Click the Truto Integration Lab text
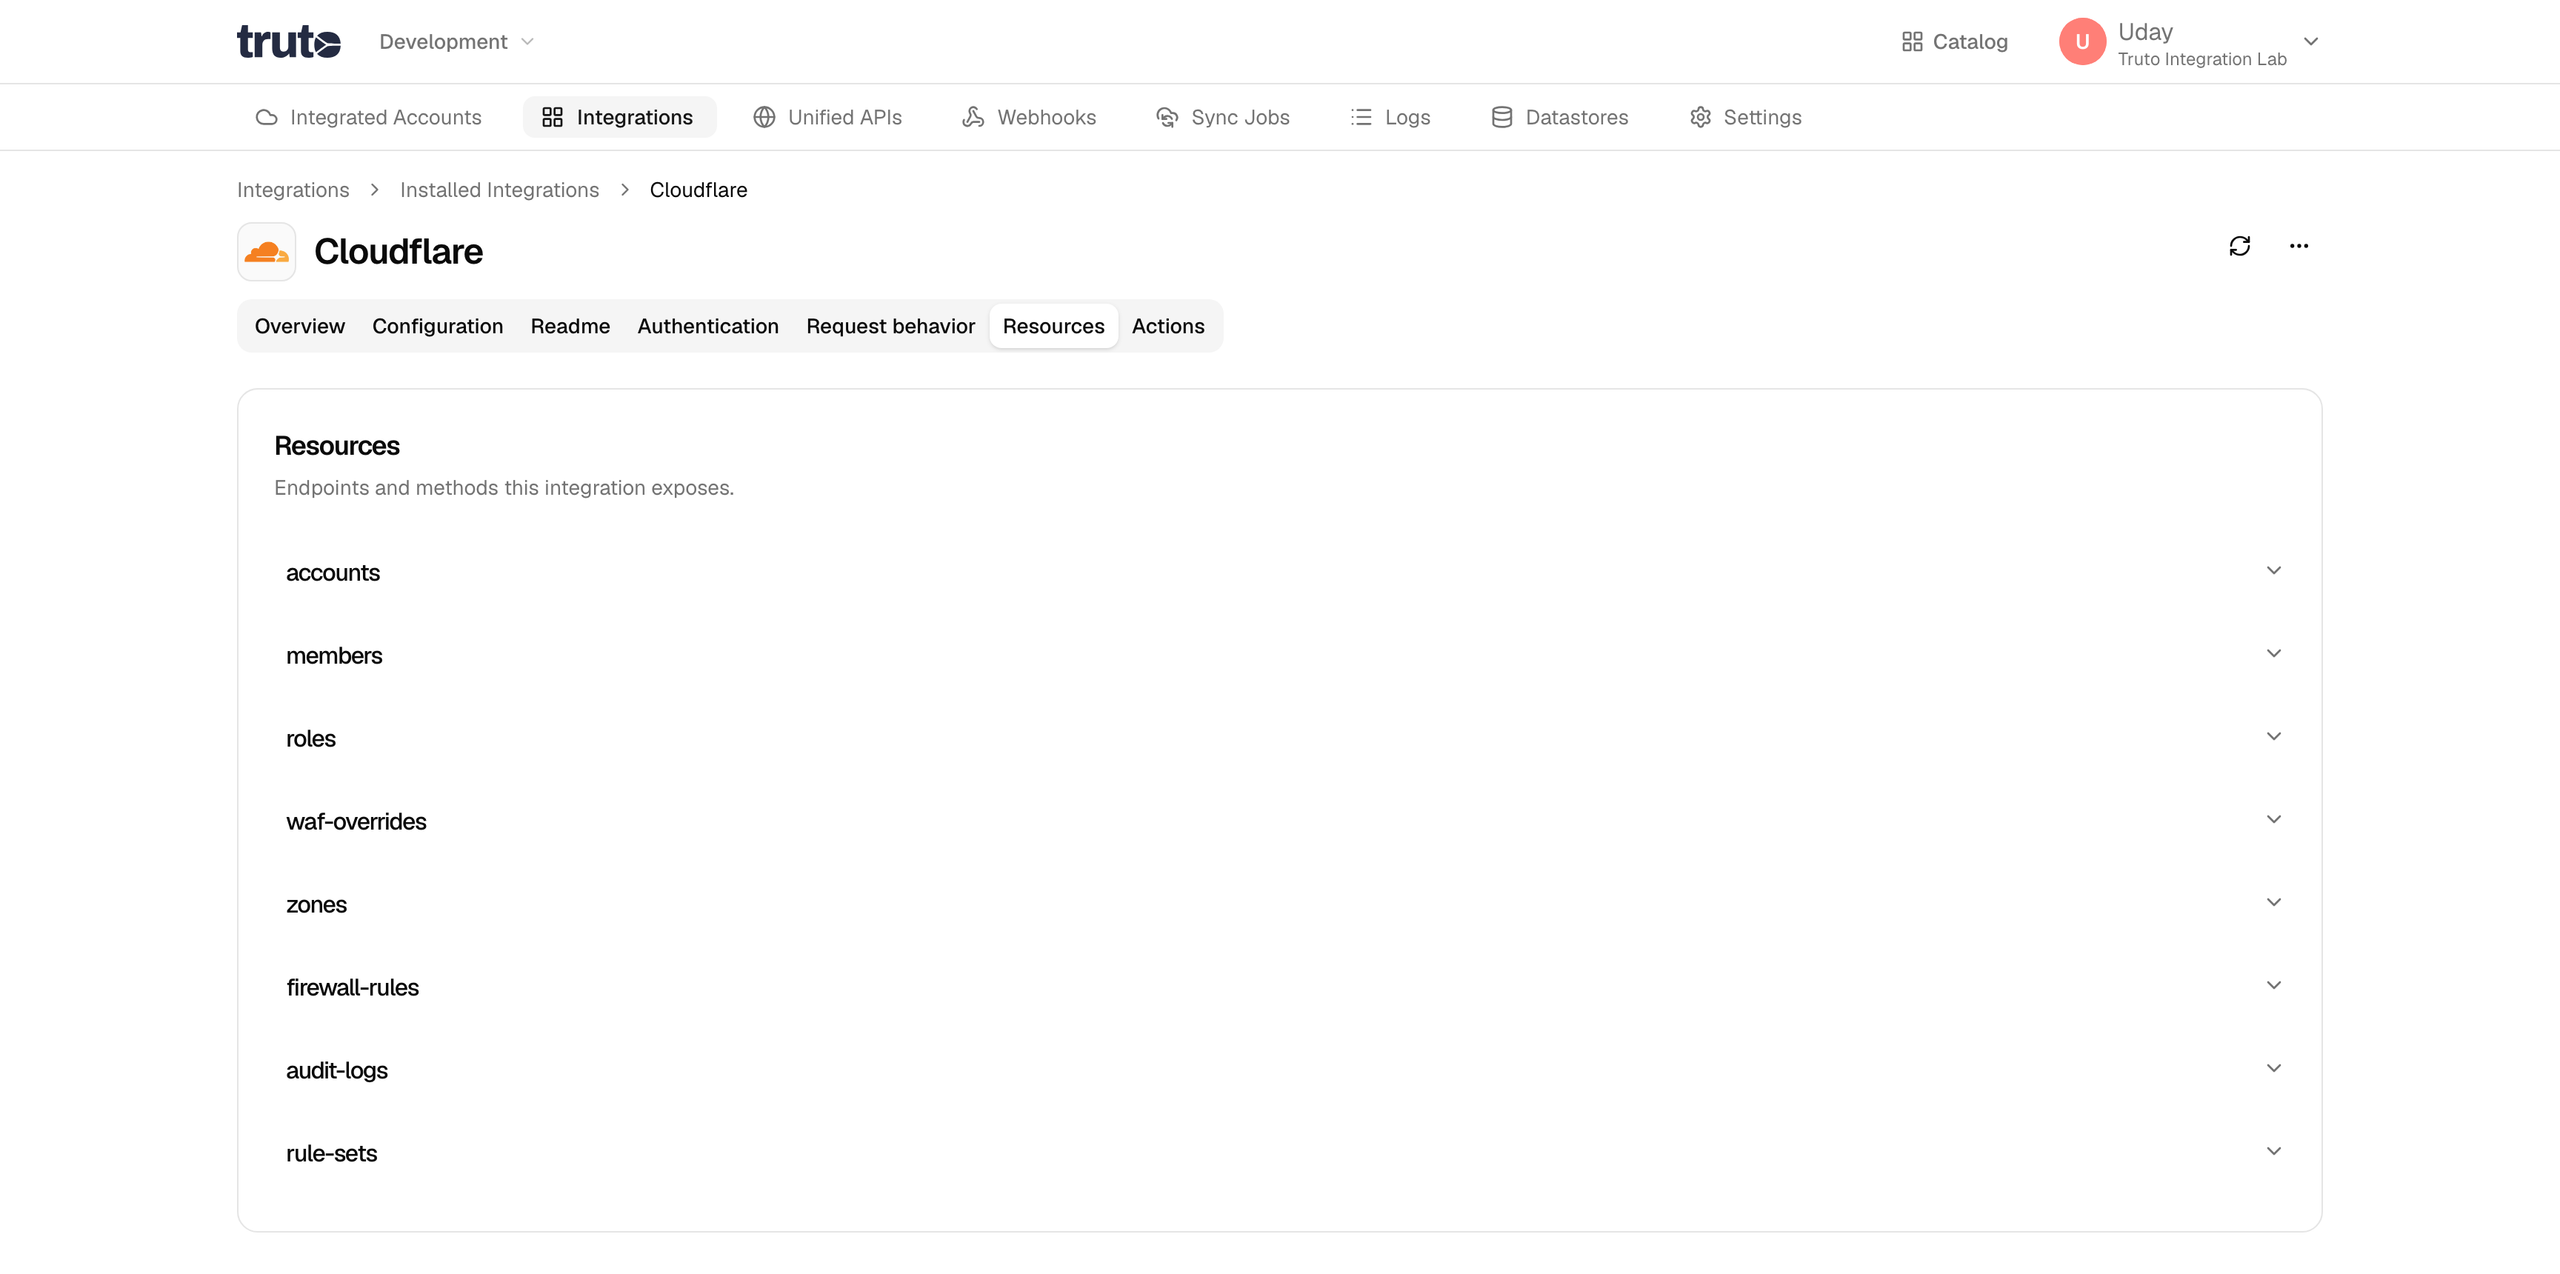Viewport: 2560px width, 1274px height. coord(2202,60)
